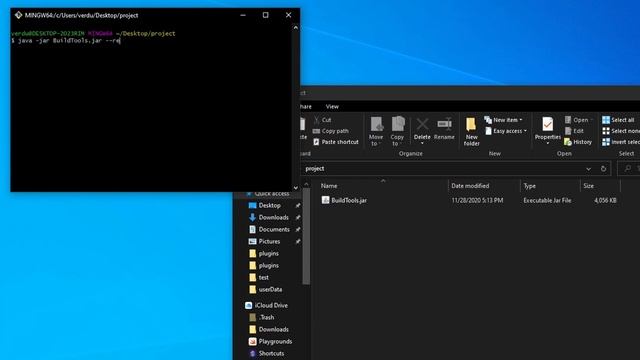Click the BuildTools.jar file icon
This screenshot has height=360, width=640.
click(325, 200)
